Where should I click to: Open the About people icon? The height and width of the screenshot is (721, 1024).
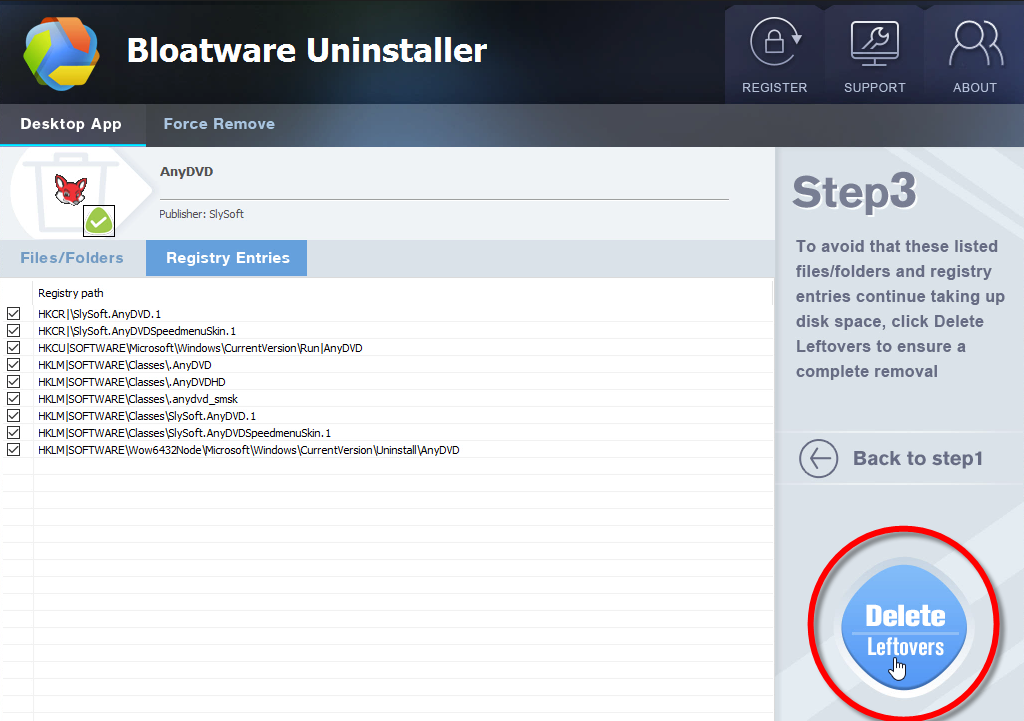coord(975,44)
